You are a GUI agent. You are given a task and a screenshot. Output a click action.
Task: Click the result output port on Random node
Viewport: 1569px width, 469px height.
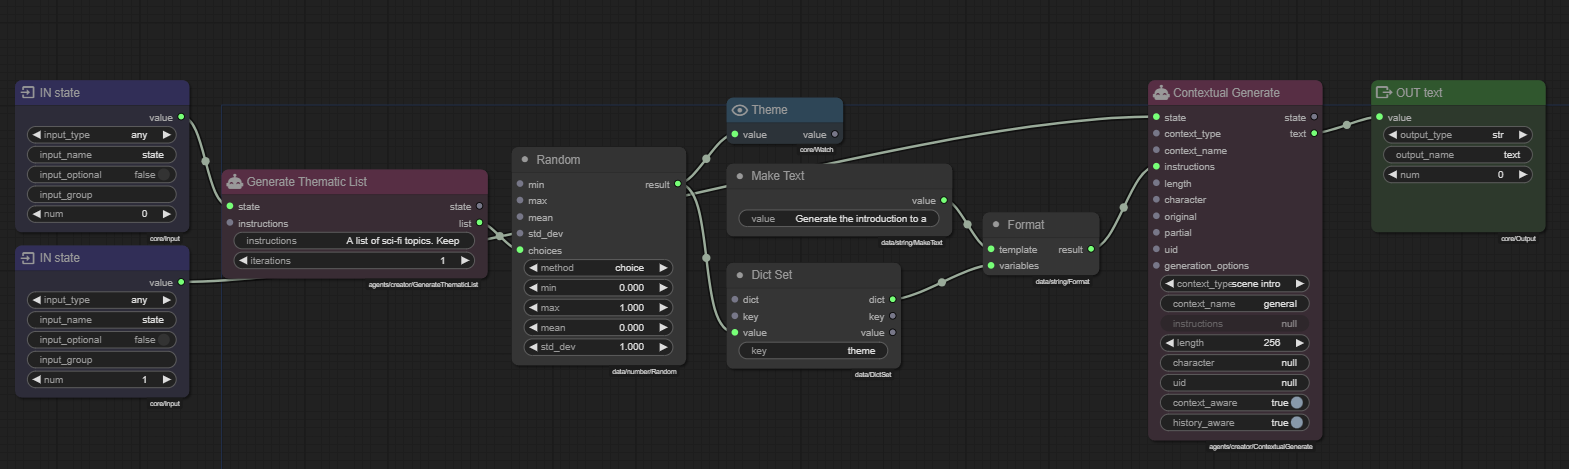point(678,184)
